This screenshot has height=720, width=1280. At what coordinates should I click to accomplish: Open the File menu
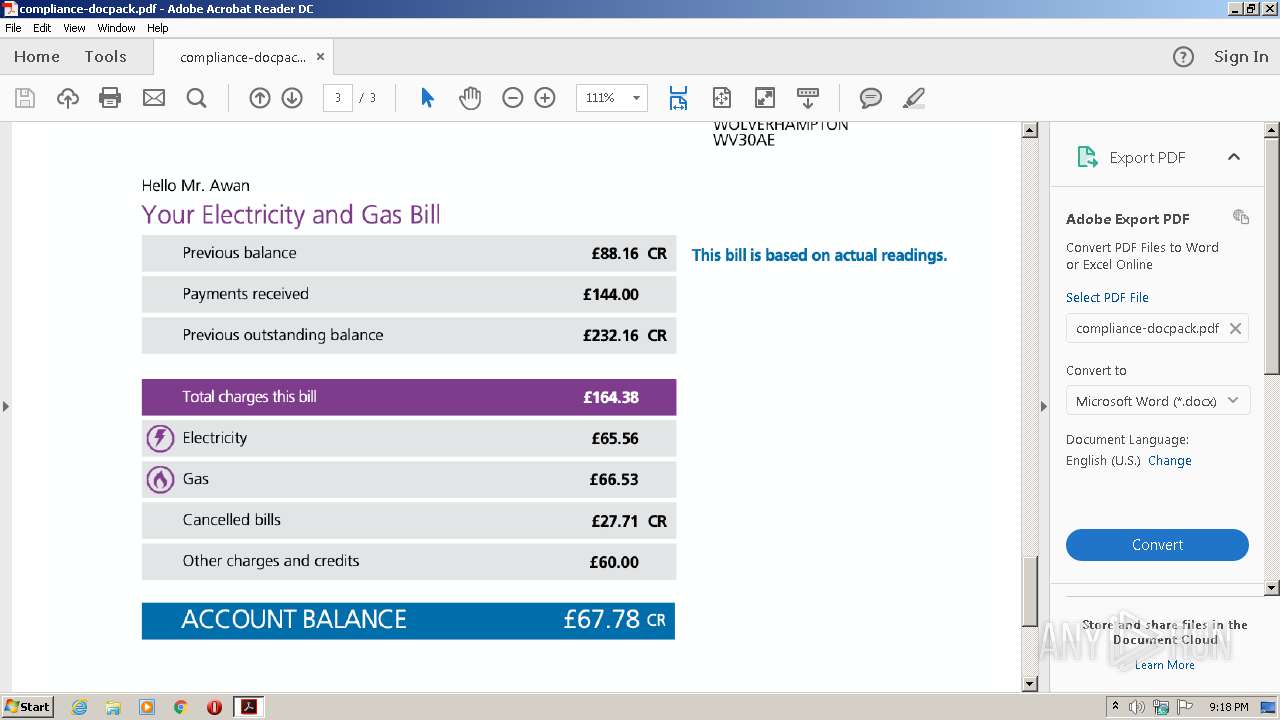13,28
